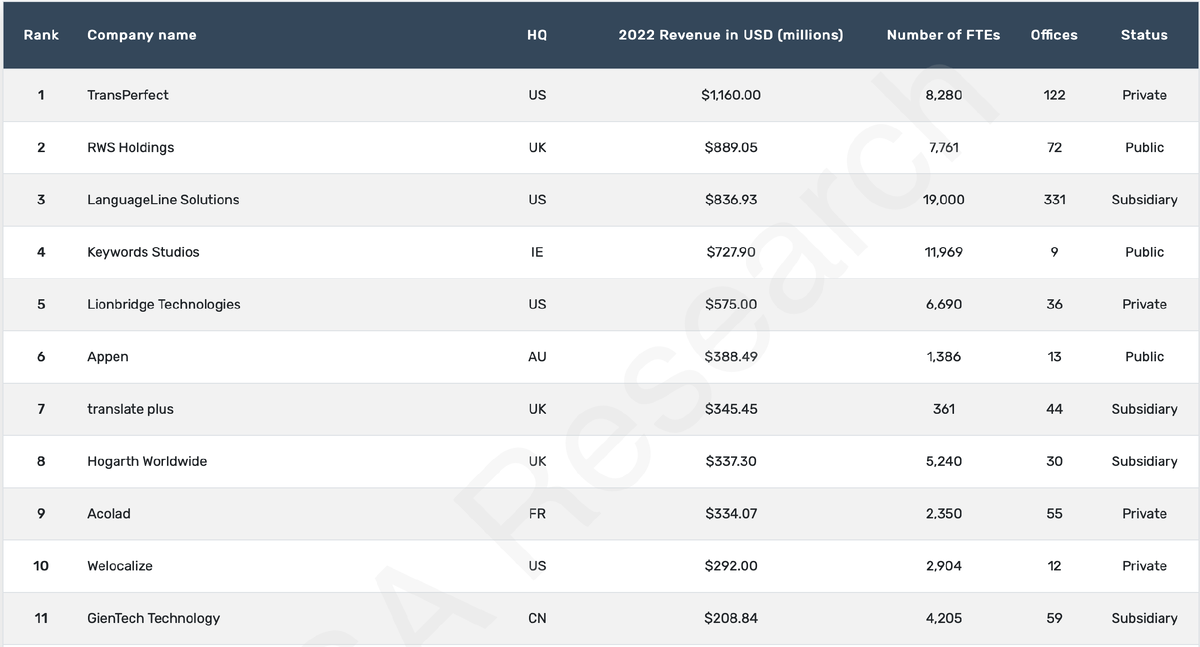Click Private status in TransPerfect row
The image size is (1200, 647).
[x=1144, y=95]
